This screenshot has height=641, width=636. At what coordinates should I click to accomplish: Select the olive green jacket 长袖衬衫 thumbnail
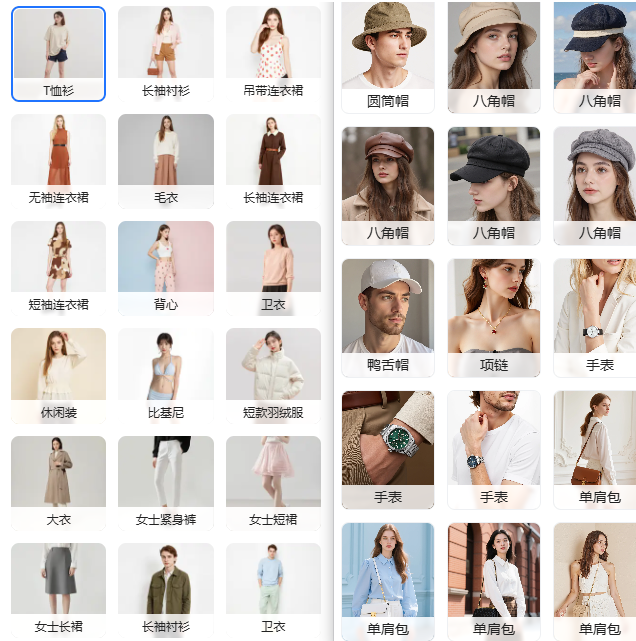click(x=166, y=590)
